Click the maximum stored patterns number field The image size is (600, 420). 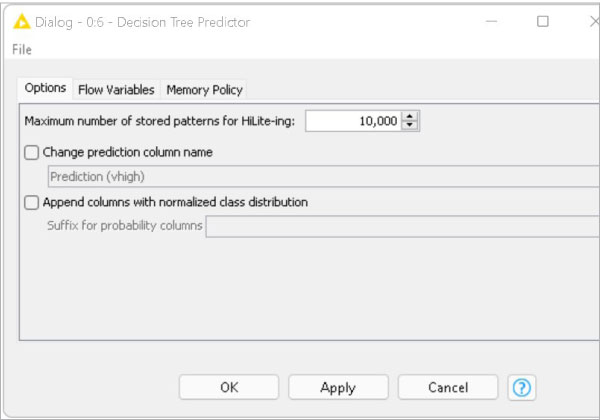353,121
